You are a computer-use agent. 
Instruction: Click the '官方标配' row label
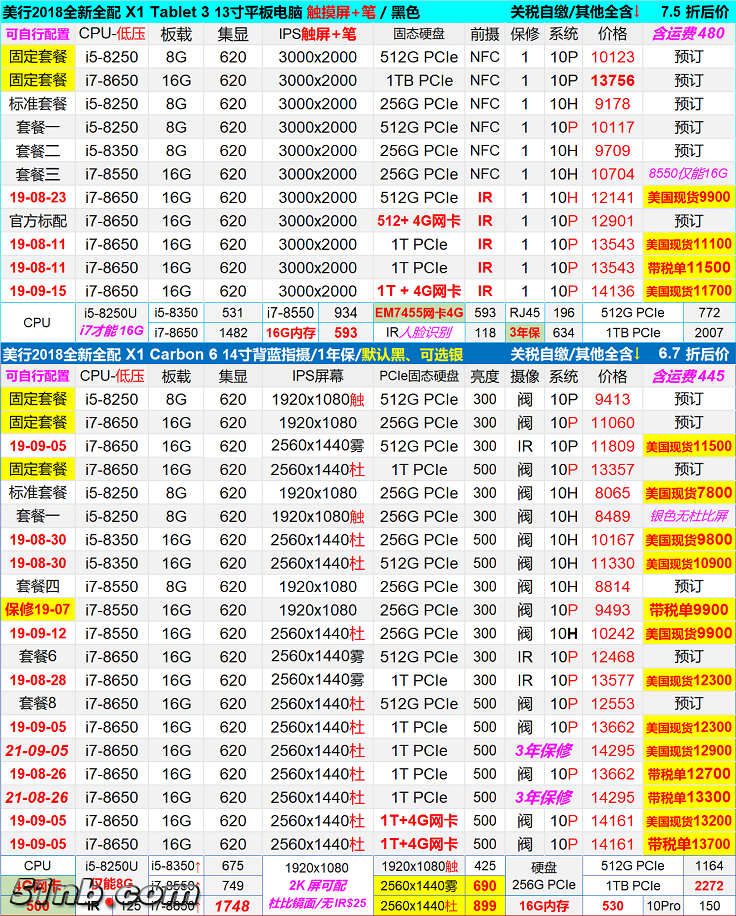click(38, 221)
